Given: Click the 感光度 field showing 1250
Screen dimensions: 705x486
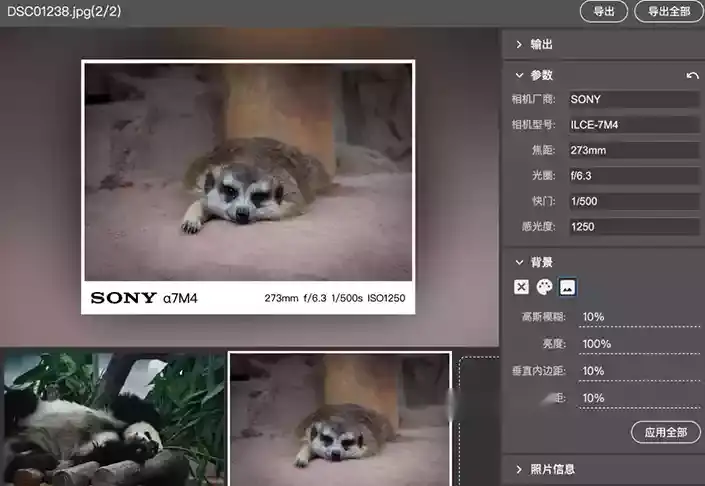Looking at the screenshot, I should tap(633, 227).
